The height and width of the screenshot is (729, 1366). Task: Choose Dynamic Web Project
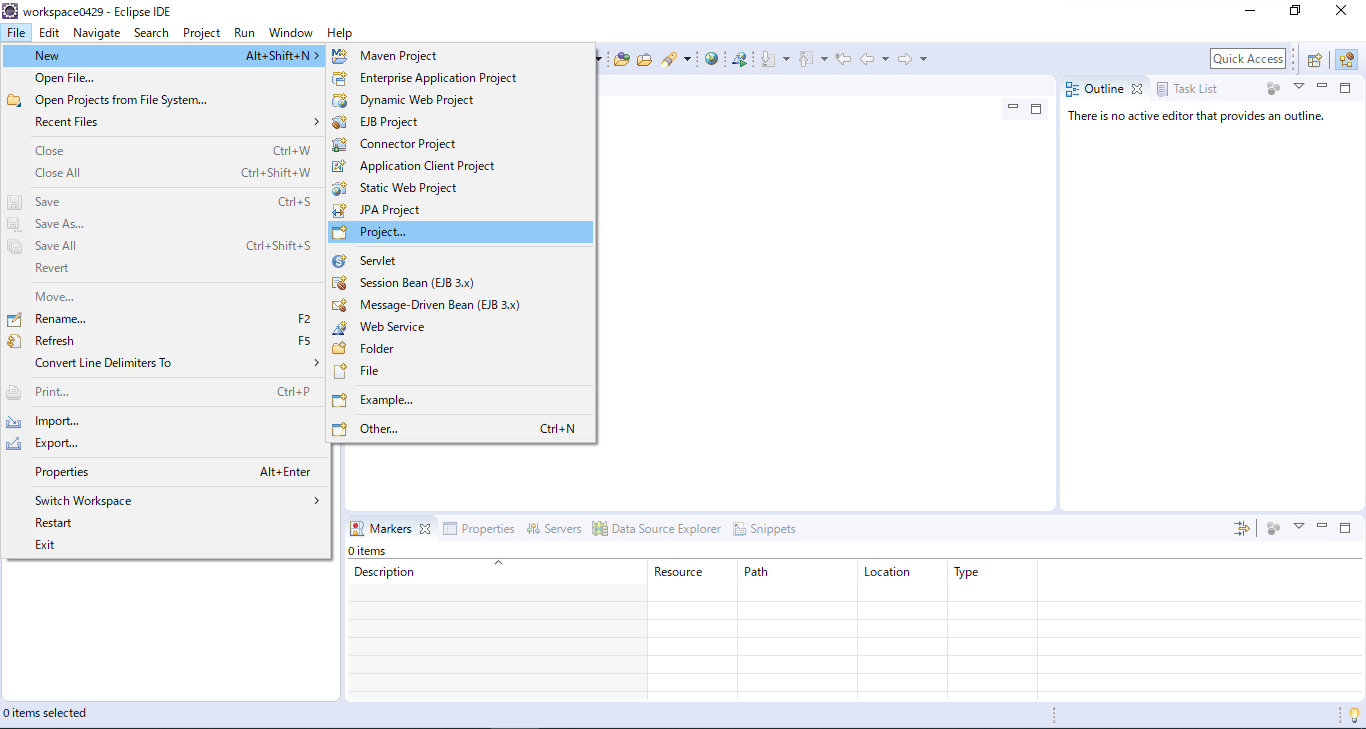(x=461, y=100)
